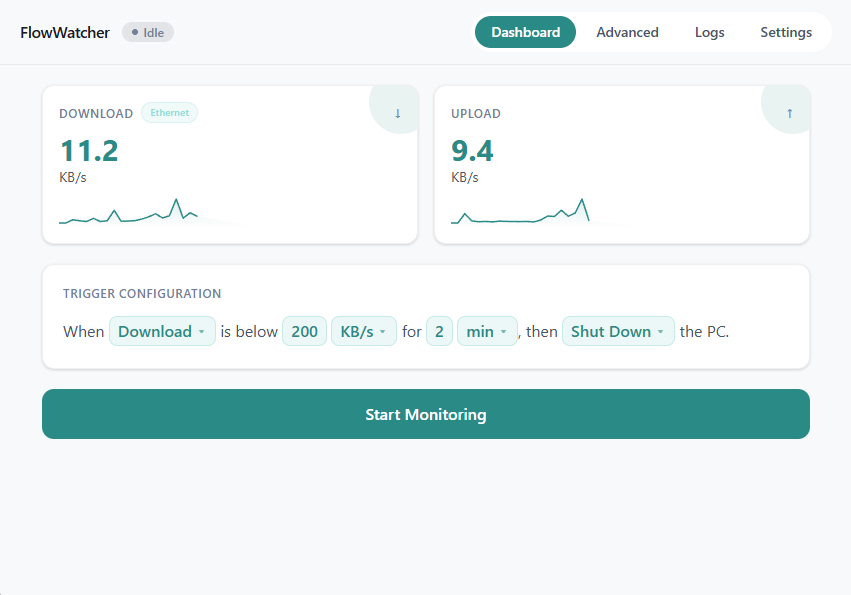Click the Idle status indicator badge
This screenshot has width=851, height=595.
click(x=148, y=32)
